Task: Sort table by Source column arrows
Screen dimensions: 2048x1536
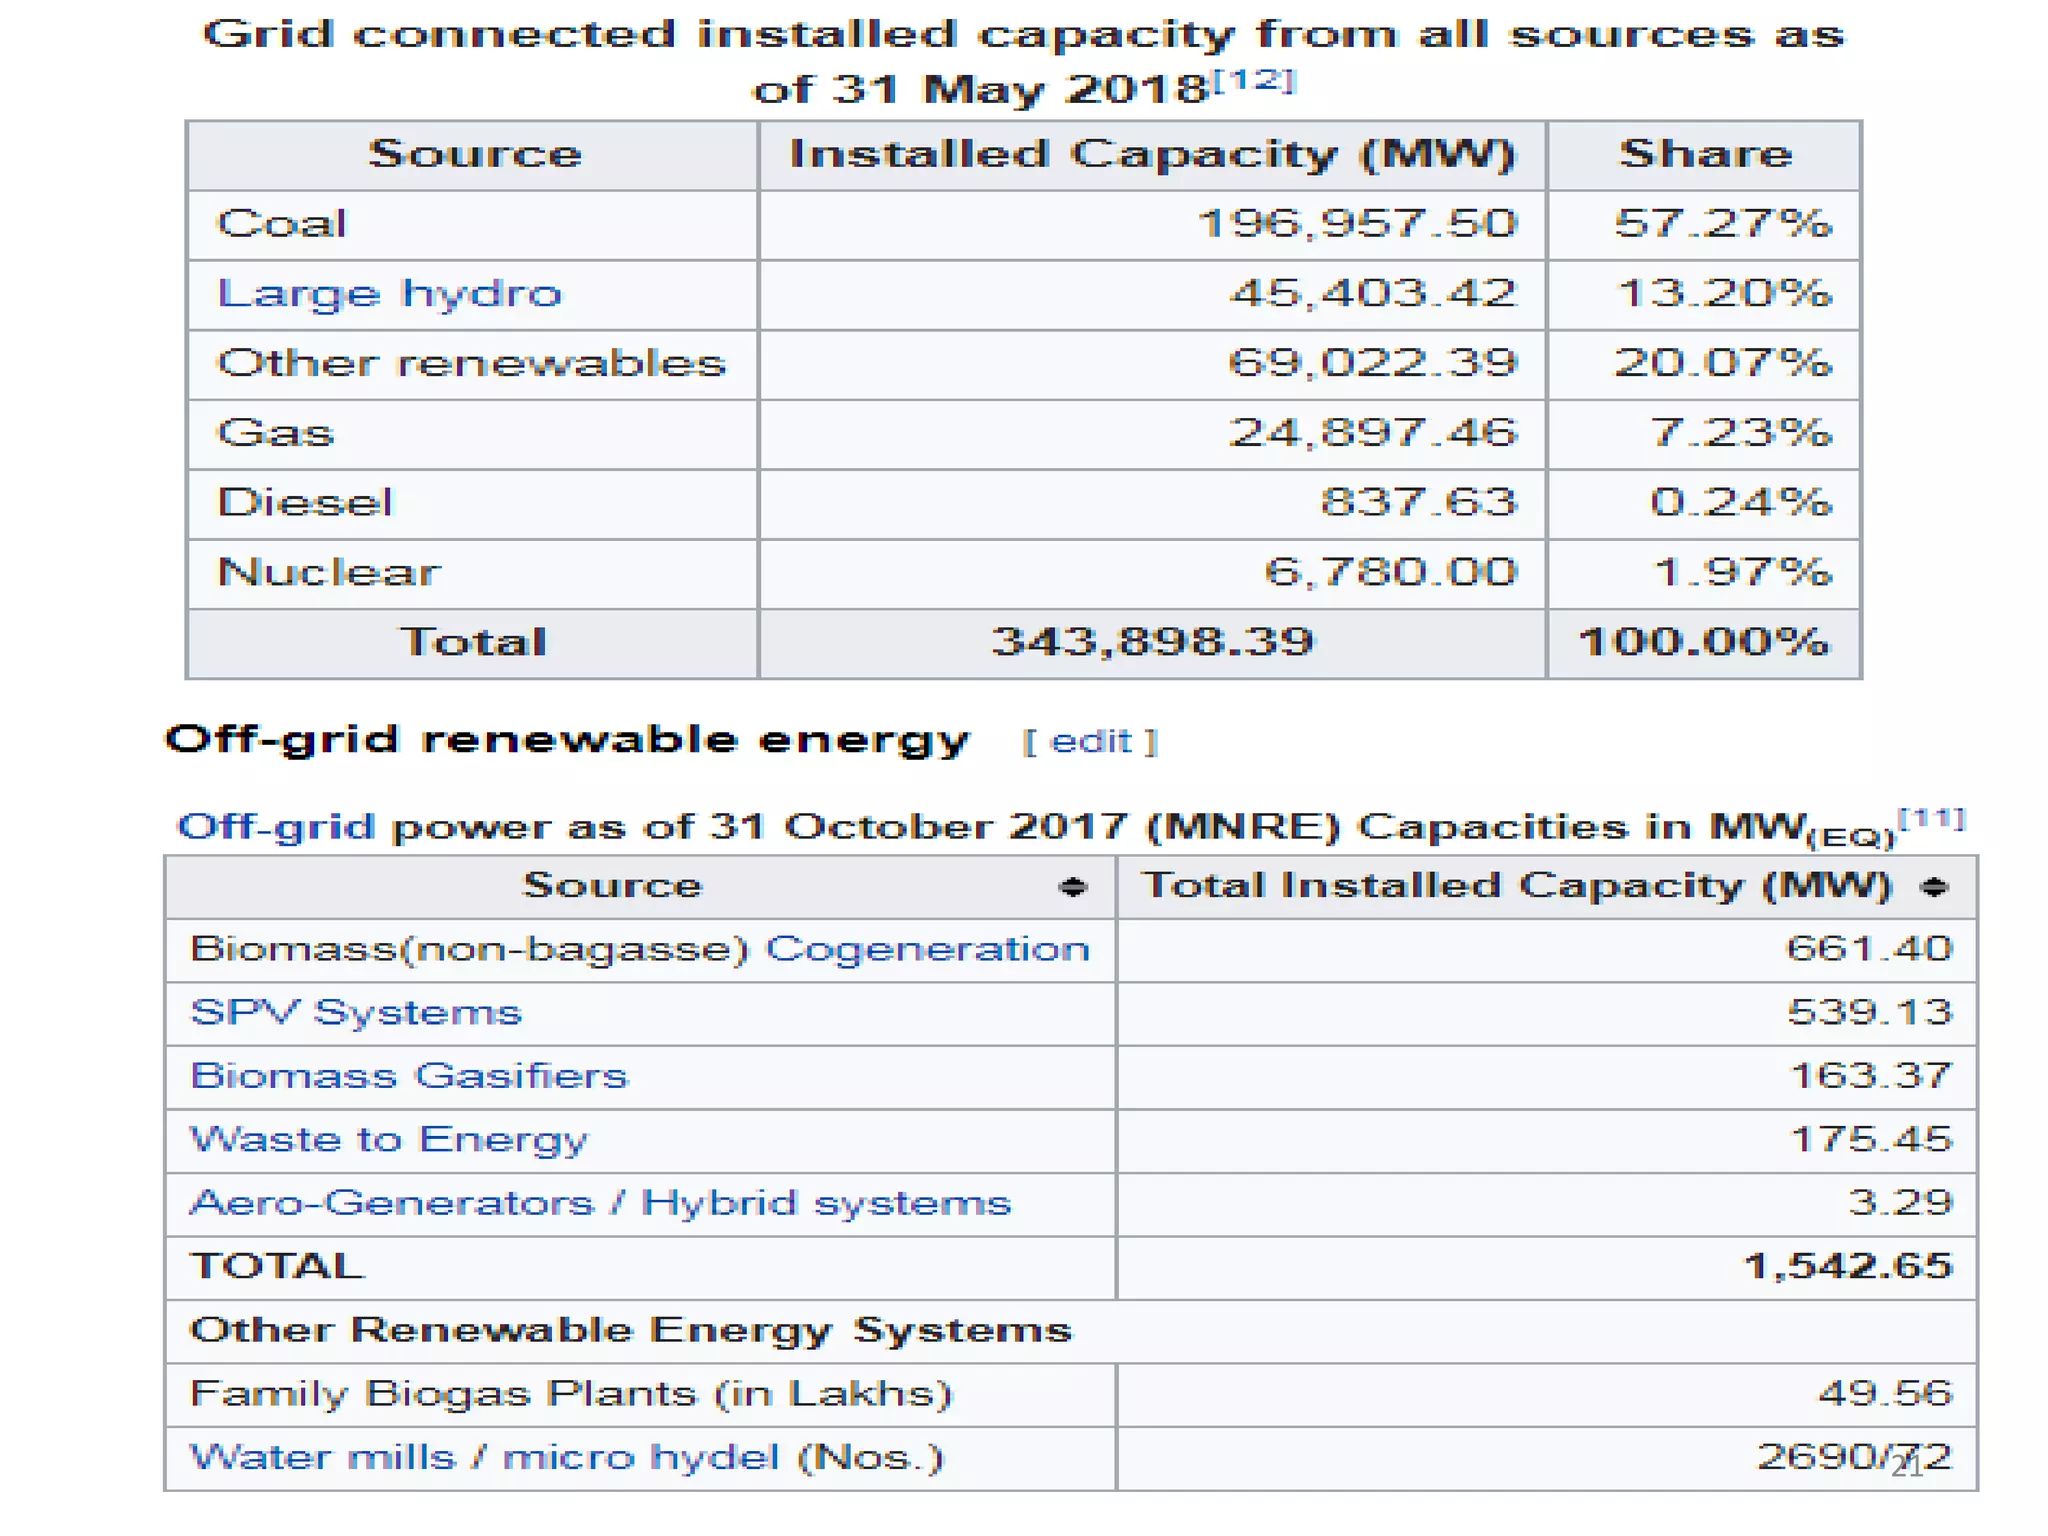Action: pyautogui.click(x=1072, y=887)
